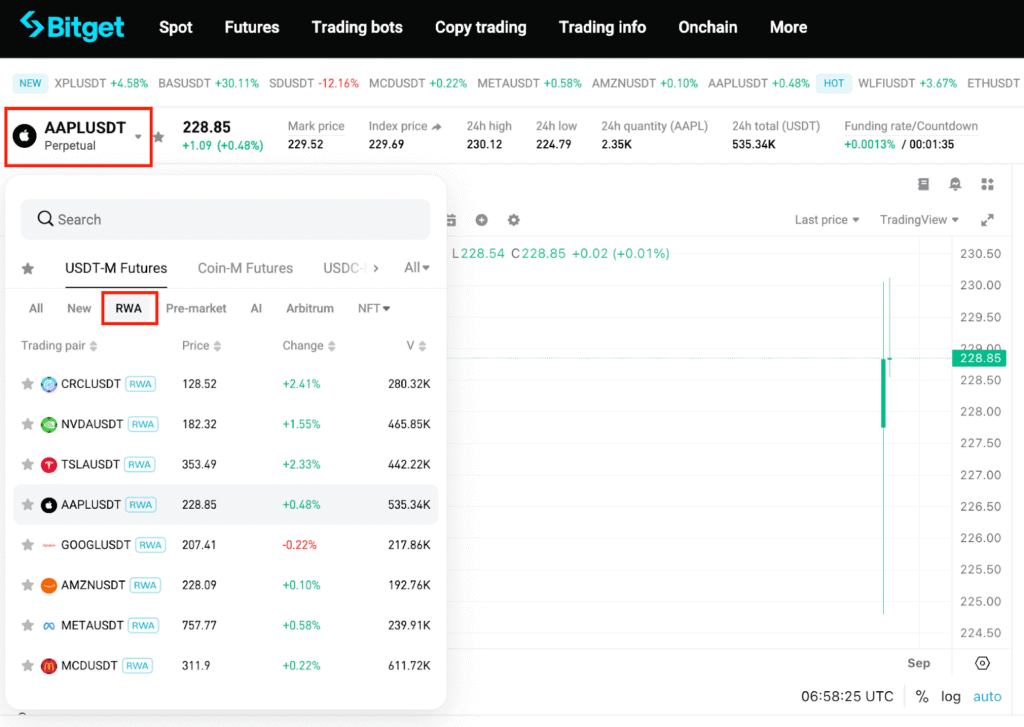The image size is (1024, 727).
Task: Open chart scale settings hexagon icon
Action: pos(982,663)
